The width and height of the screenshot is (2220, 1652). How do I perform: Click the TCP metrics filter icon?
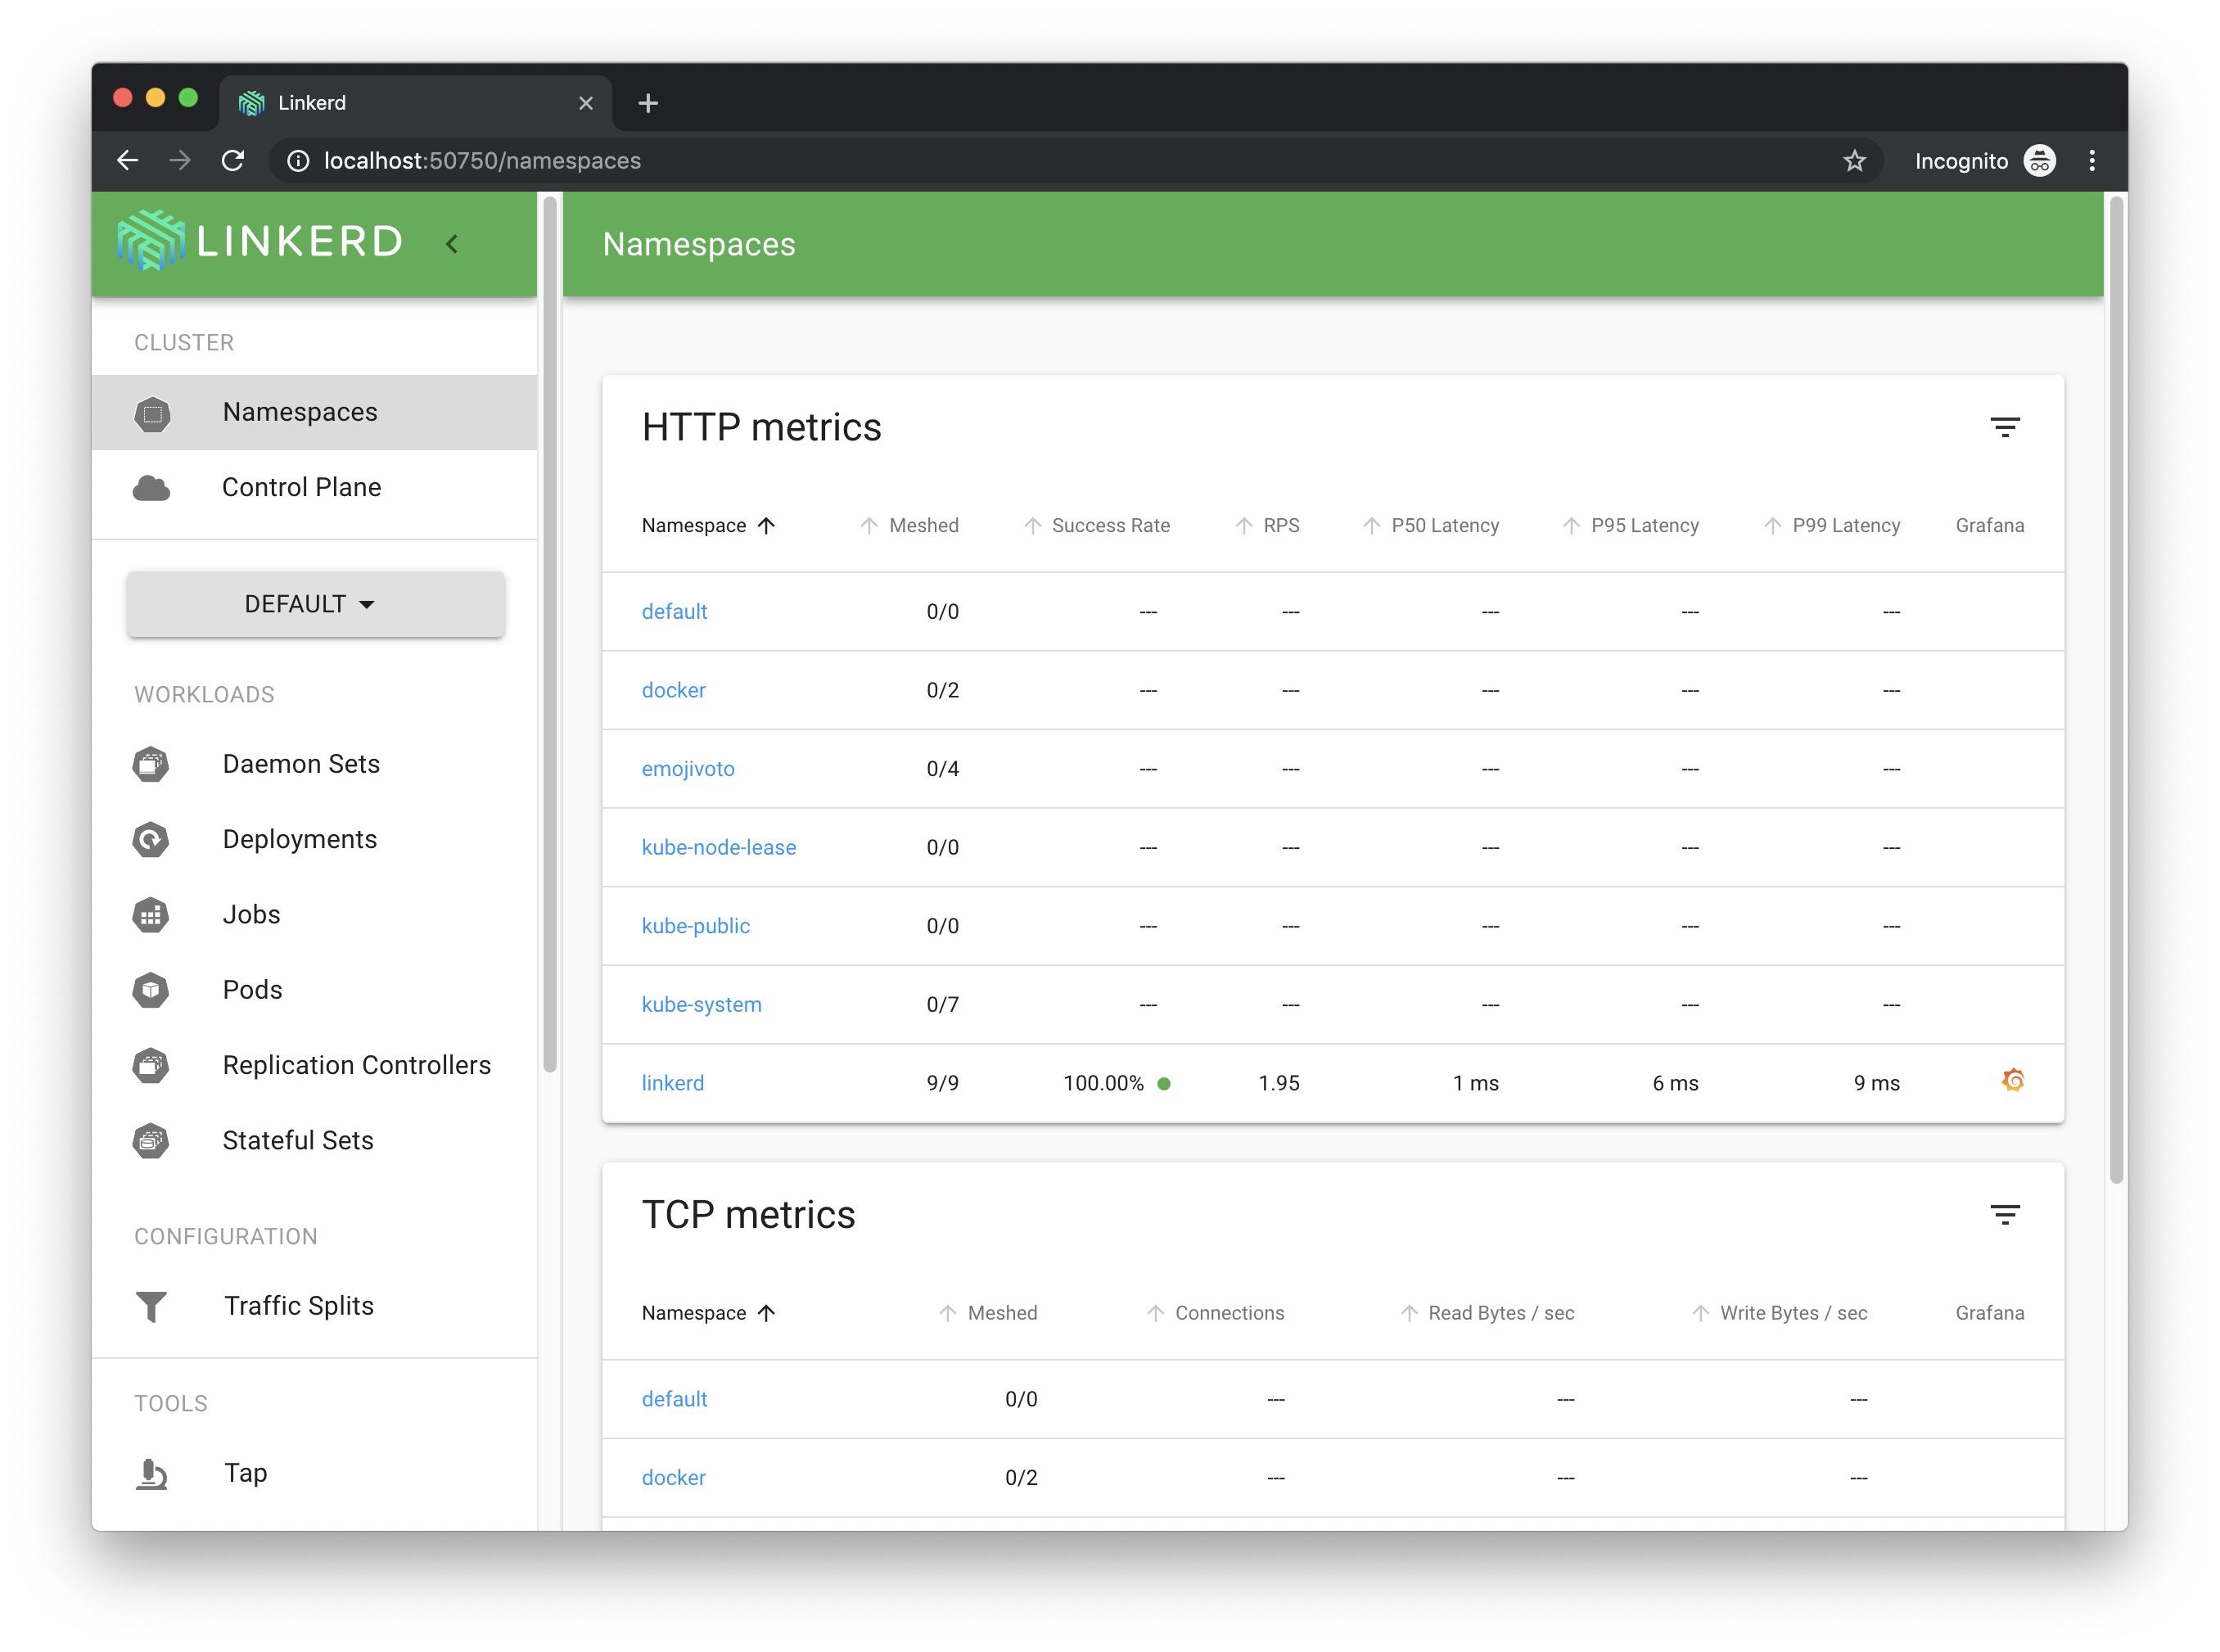click(x=2005, y=1215)
